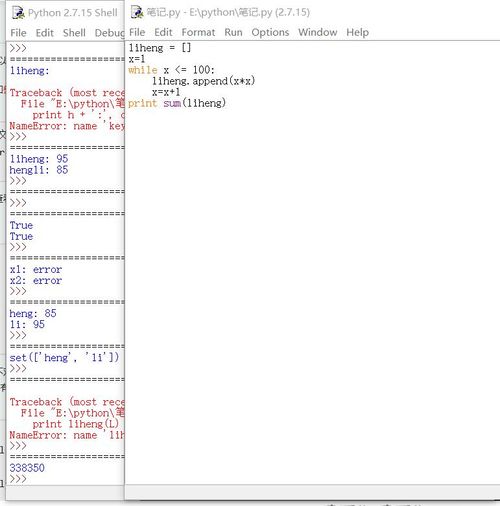
Task: Open the Format menu in the editor
Action: [x=198, y=32]
